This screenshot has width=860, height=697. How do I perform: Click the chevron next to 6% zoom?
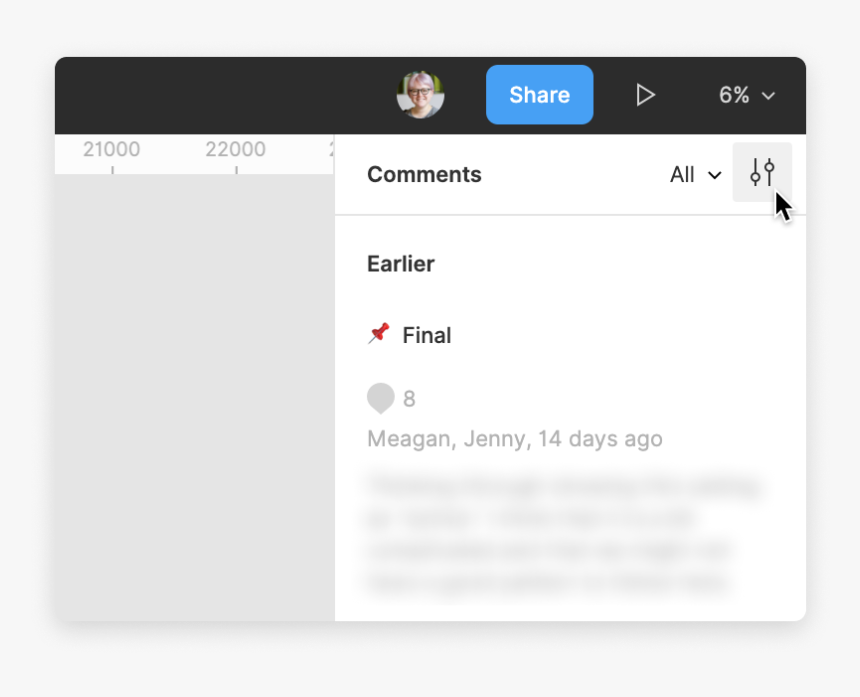pyautogui.click(x=768, y=96)
